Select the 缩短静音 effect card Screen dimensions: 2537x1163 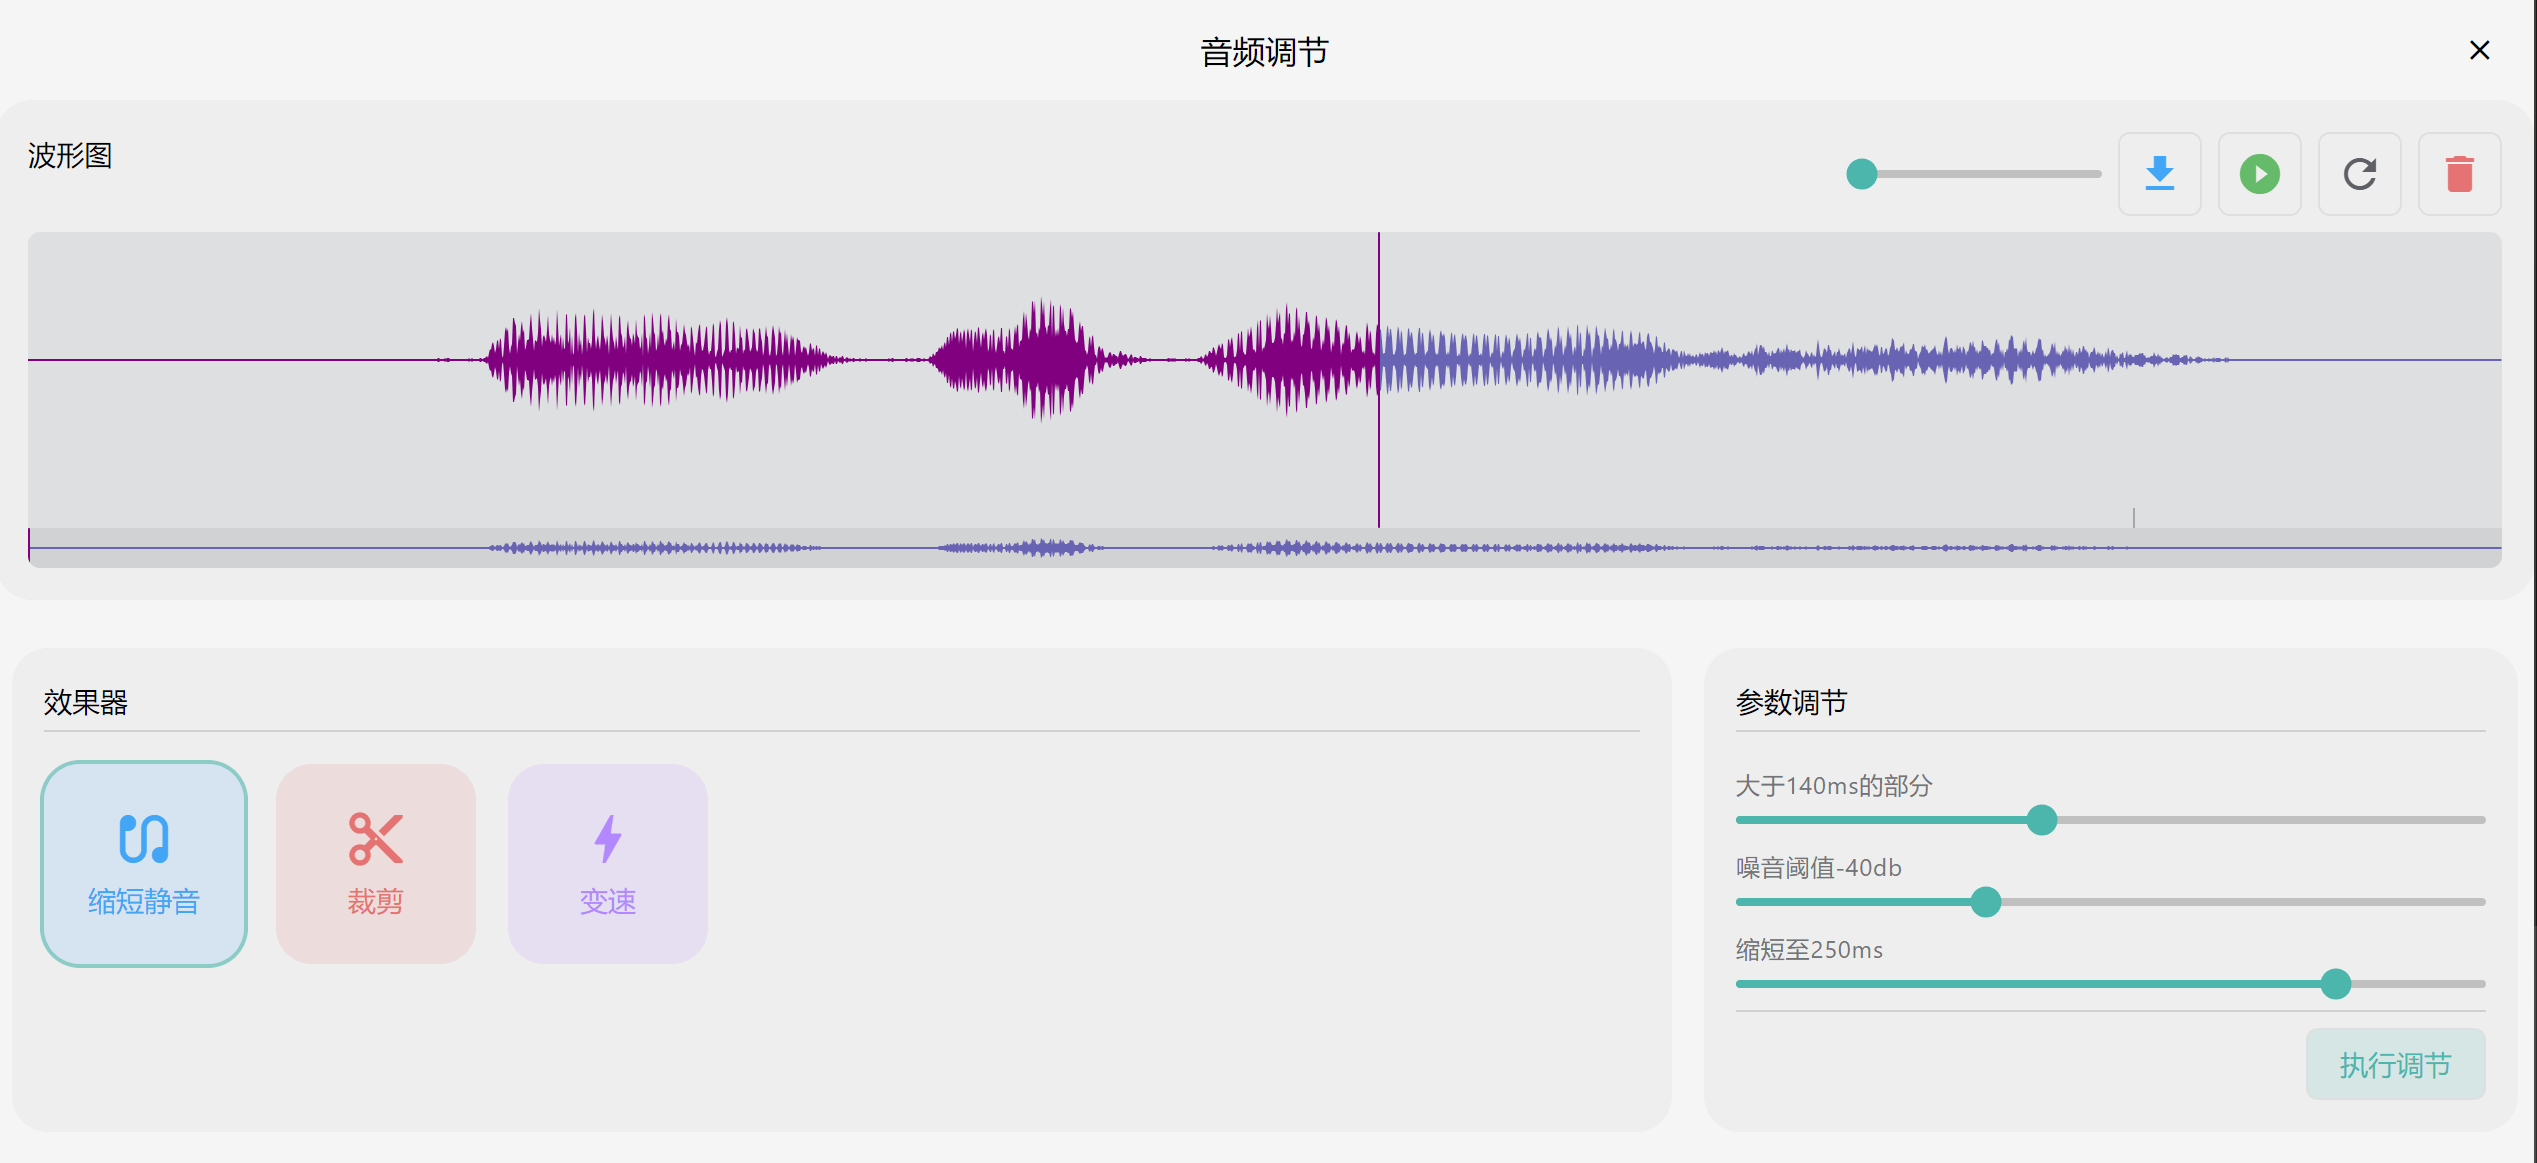coord(144,864)
